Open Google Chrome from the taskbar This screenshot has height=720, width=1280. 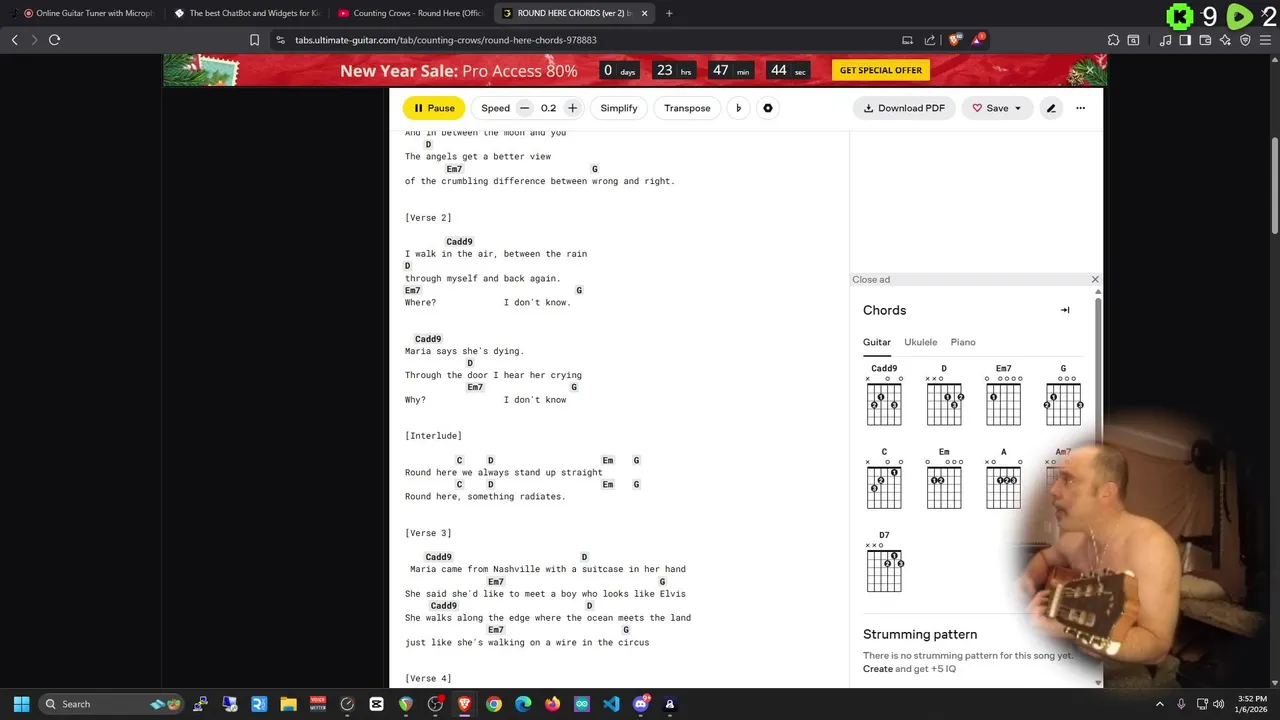click(494, 704)
